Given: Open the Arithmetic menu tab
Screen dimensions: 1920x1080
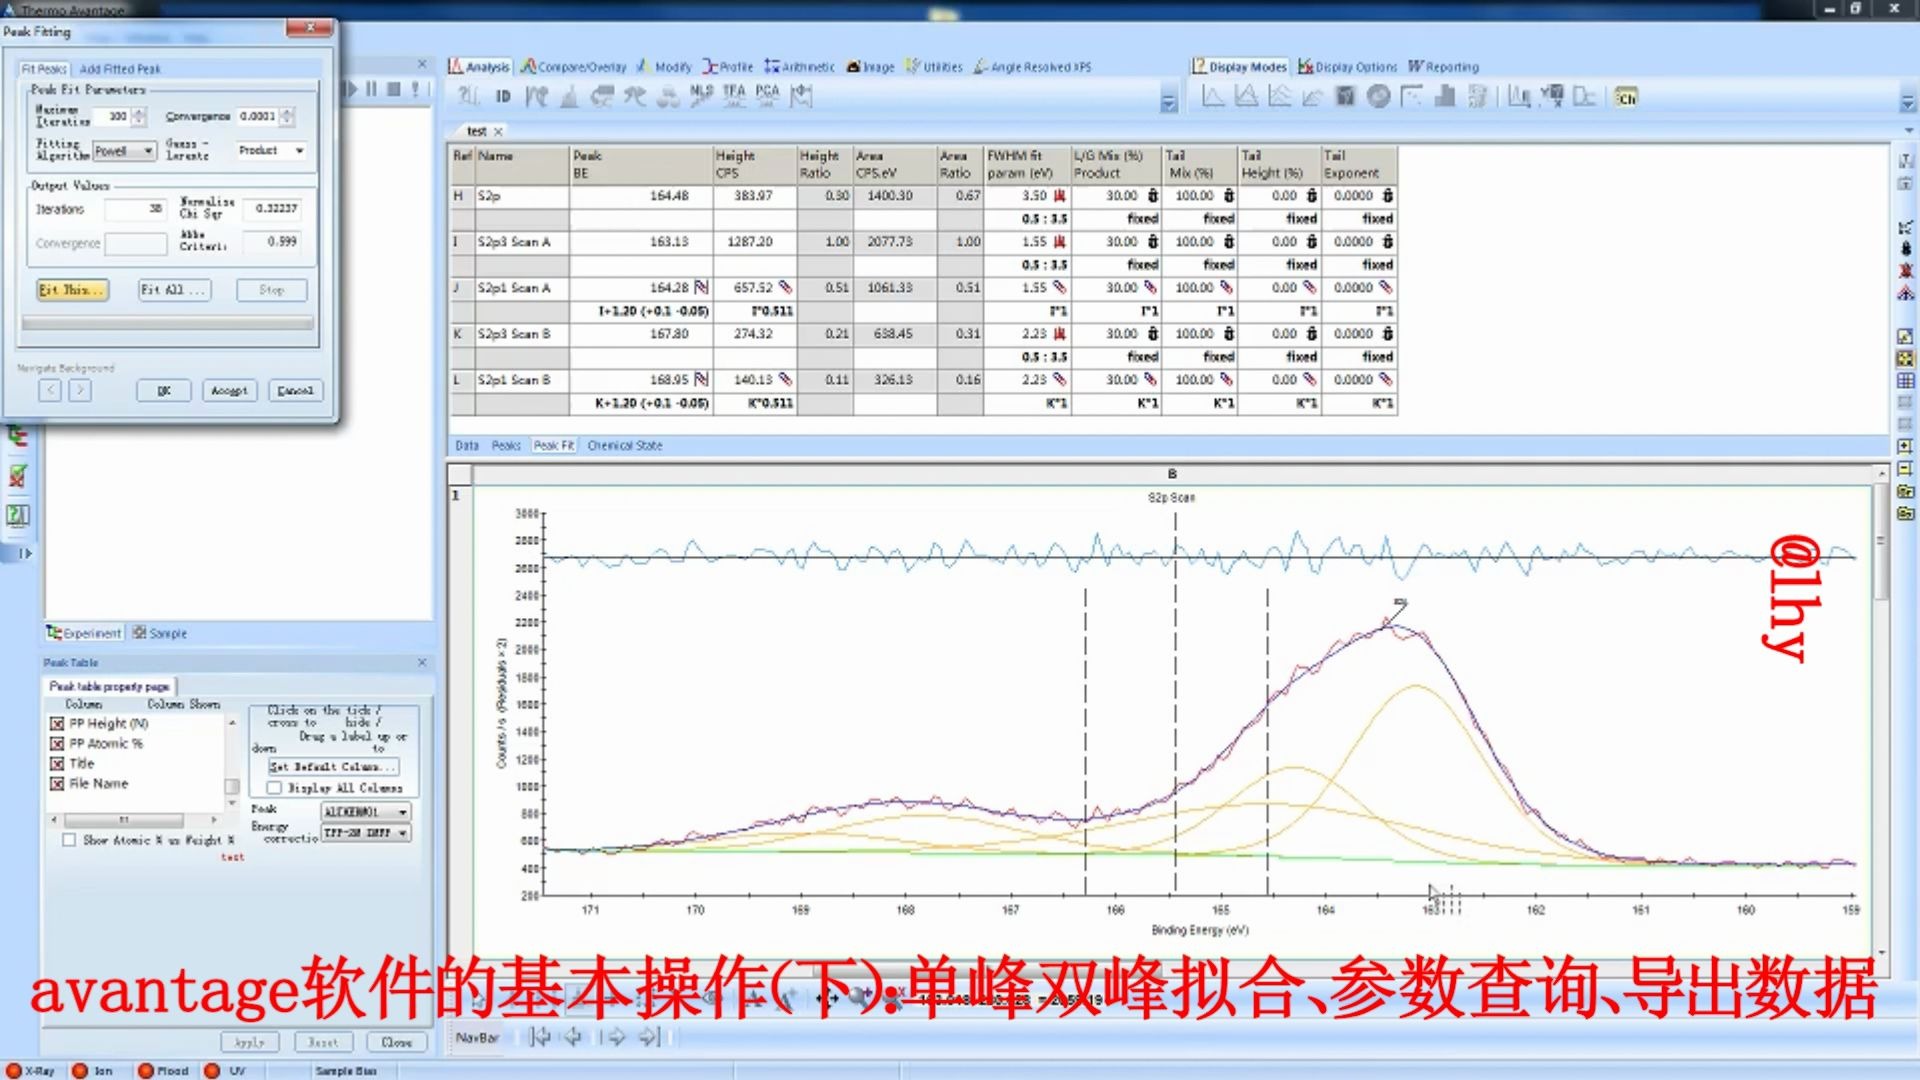Looking at the screenshot, I should click(800, 67).
